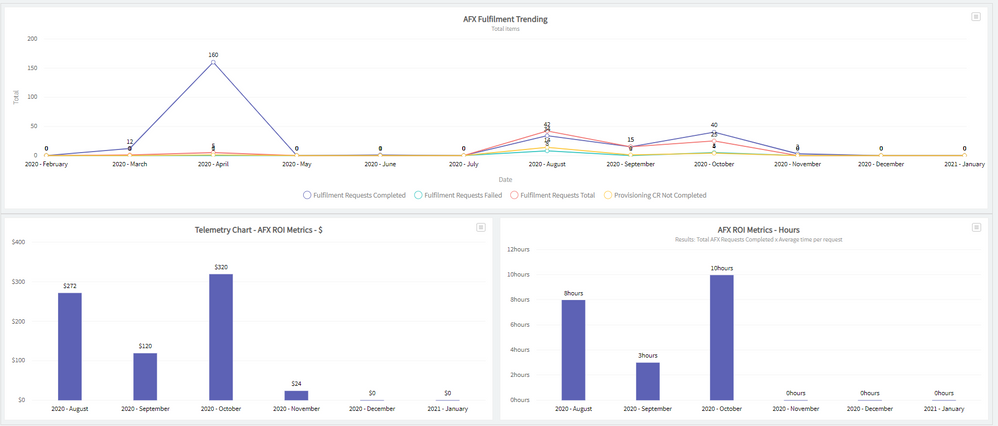
Task: Click the 8hours August bar
Action: click(x=573, y=349)
